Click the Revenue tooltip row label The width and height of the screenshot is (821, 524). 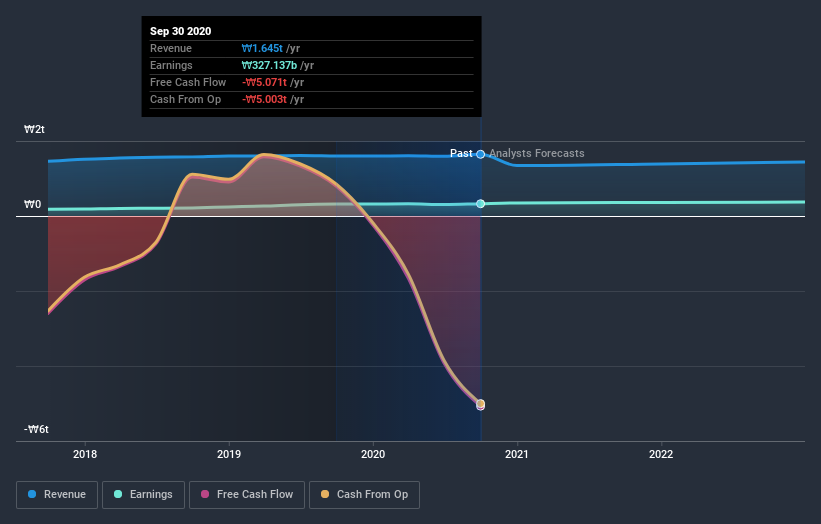tap(171, 48)
